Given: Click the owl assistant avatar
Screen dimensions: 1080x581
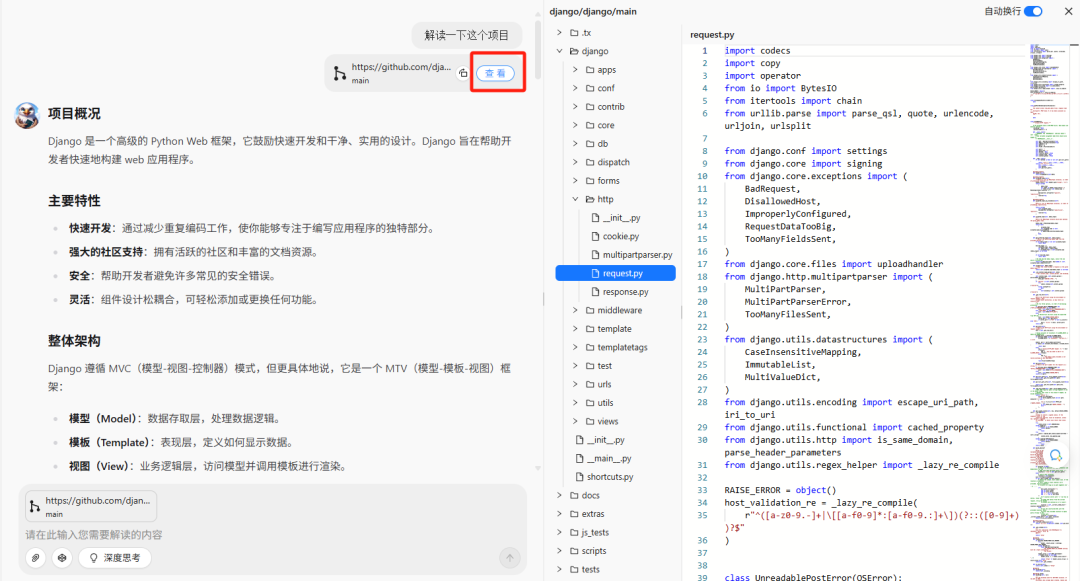Looking at the screenshot, I should (27, 116).
